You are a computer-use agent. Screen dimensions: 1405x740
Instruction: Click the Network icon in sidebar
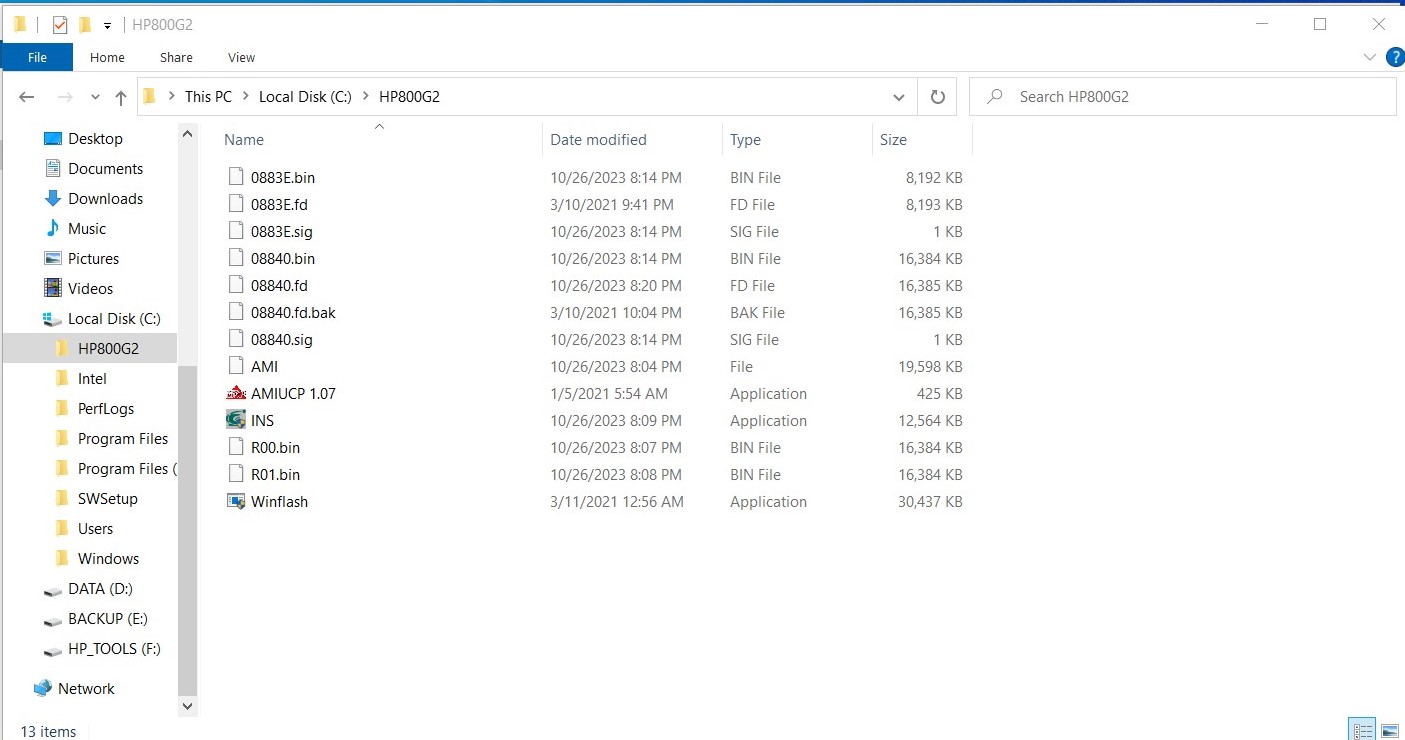(x=43, y=688)
